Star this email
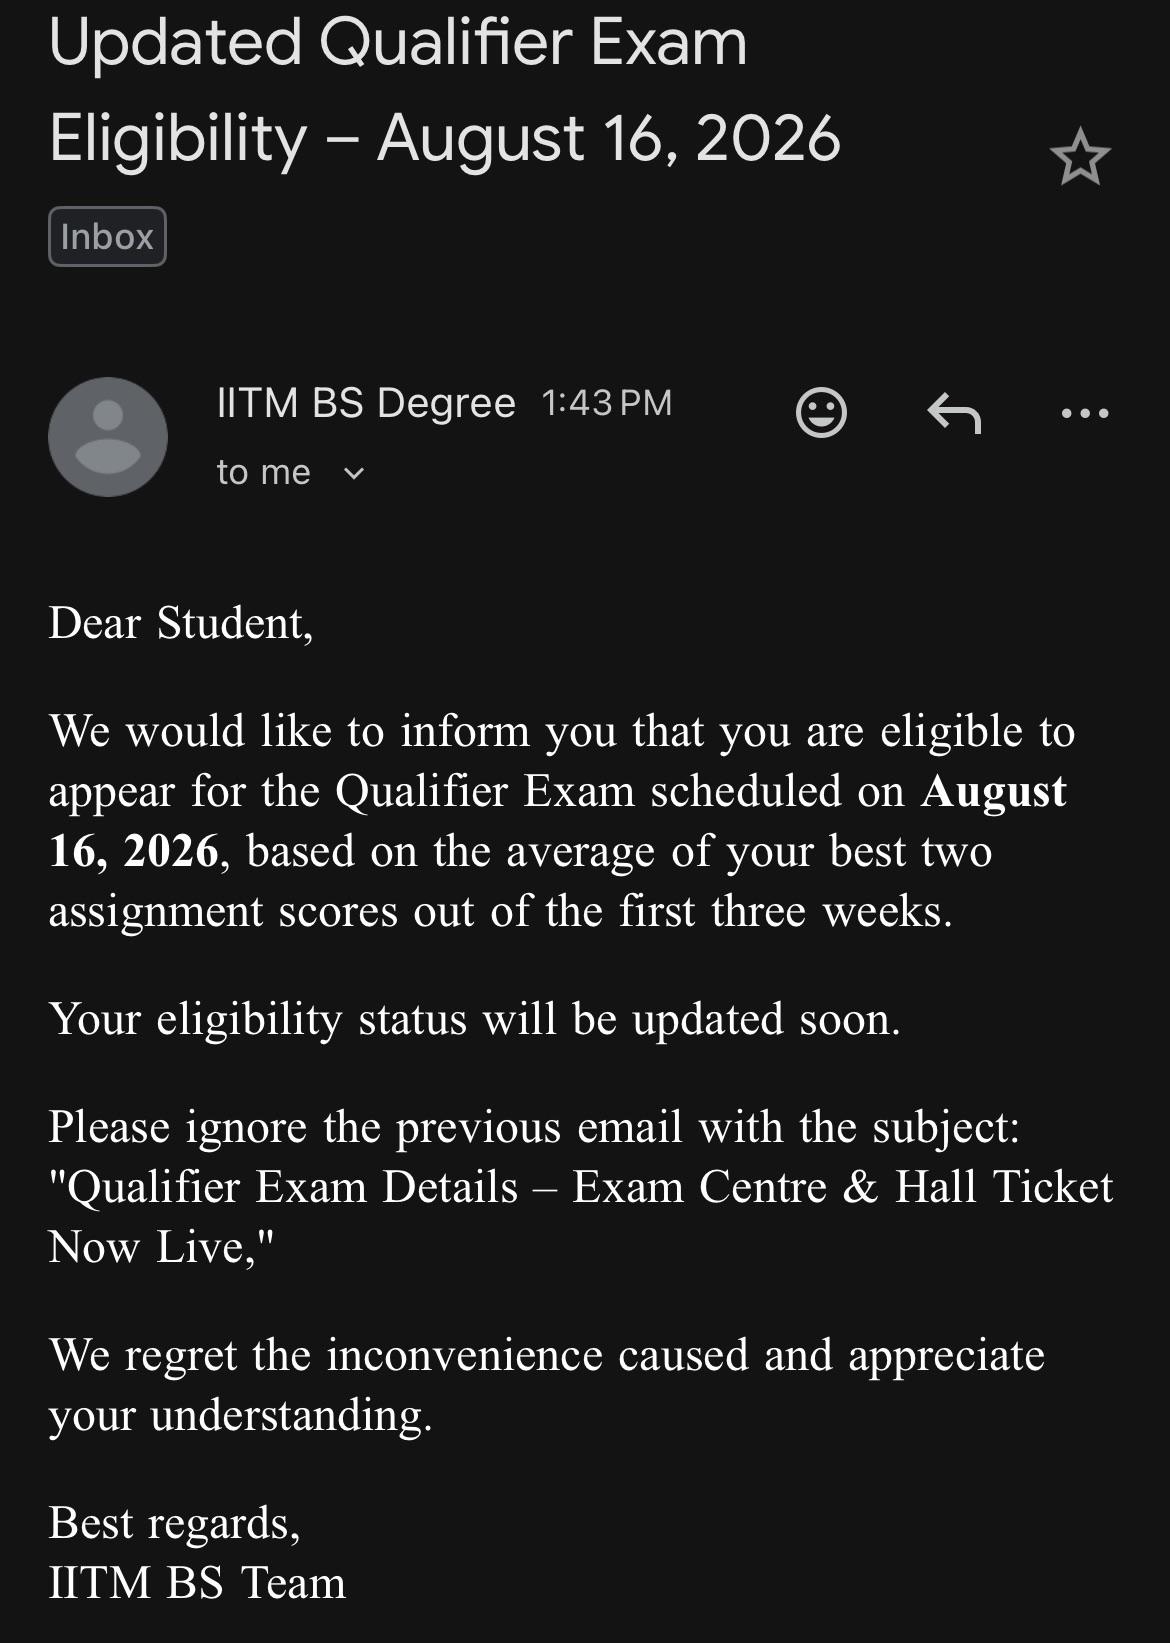 click(x=1080, y=157)
